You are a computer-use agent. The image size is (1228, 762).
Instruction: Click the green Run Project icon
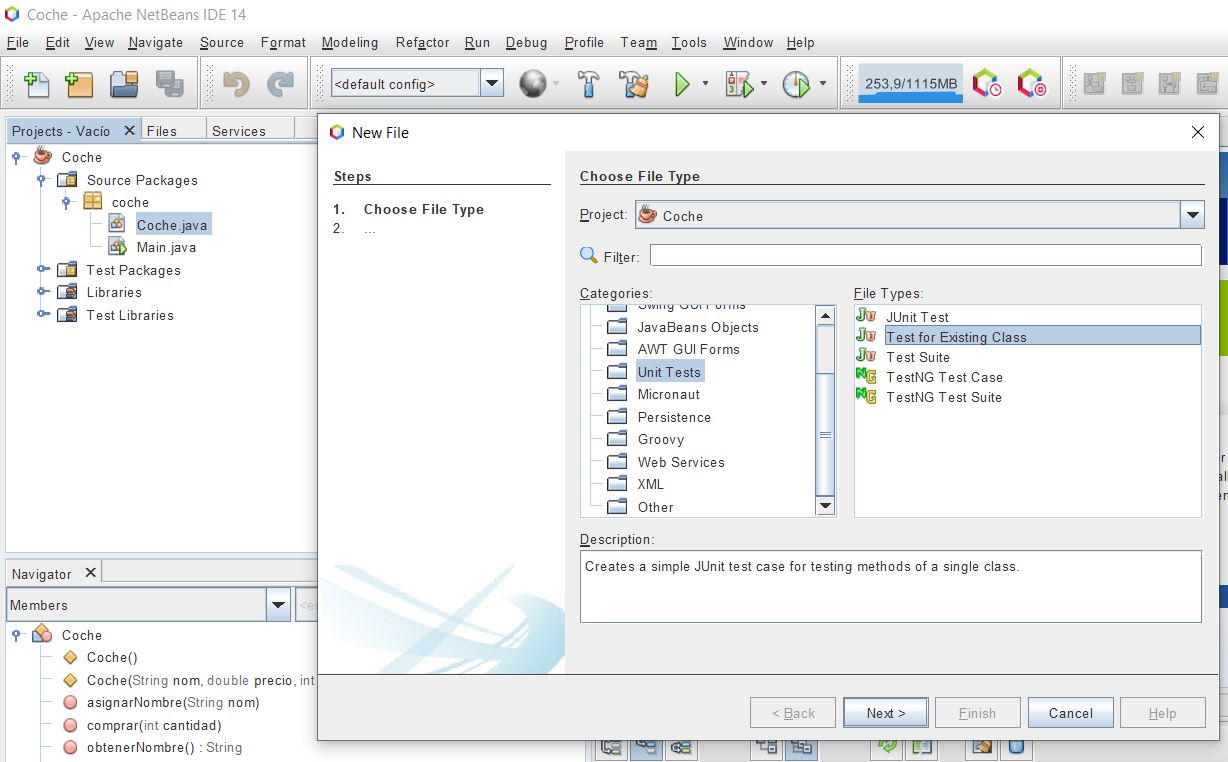(682, 85)
